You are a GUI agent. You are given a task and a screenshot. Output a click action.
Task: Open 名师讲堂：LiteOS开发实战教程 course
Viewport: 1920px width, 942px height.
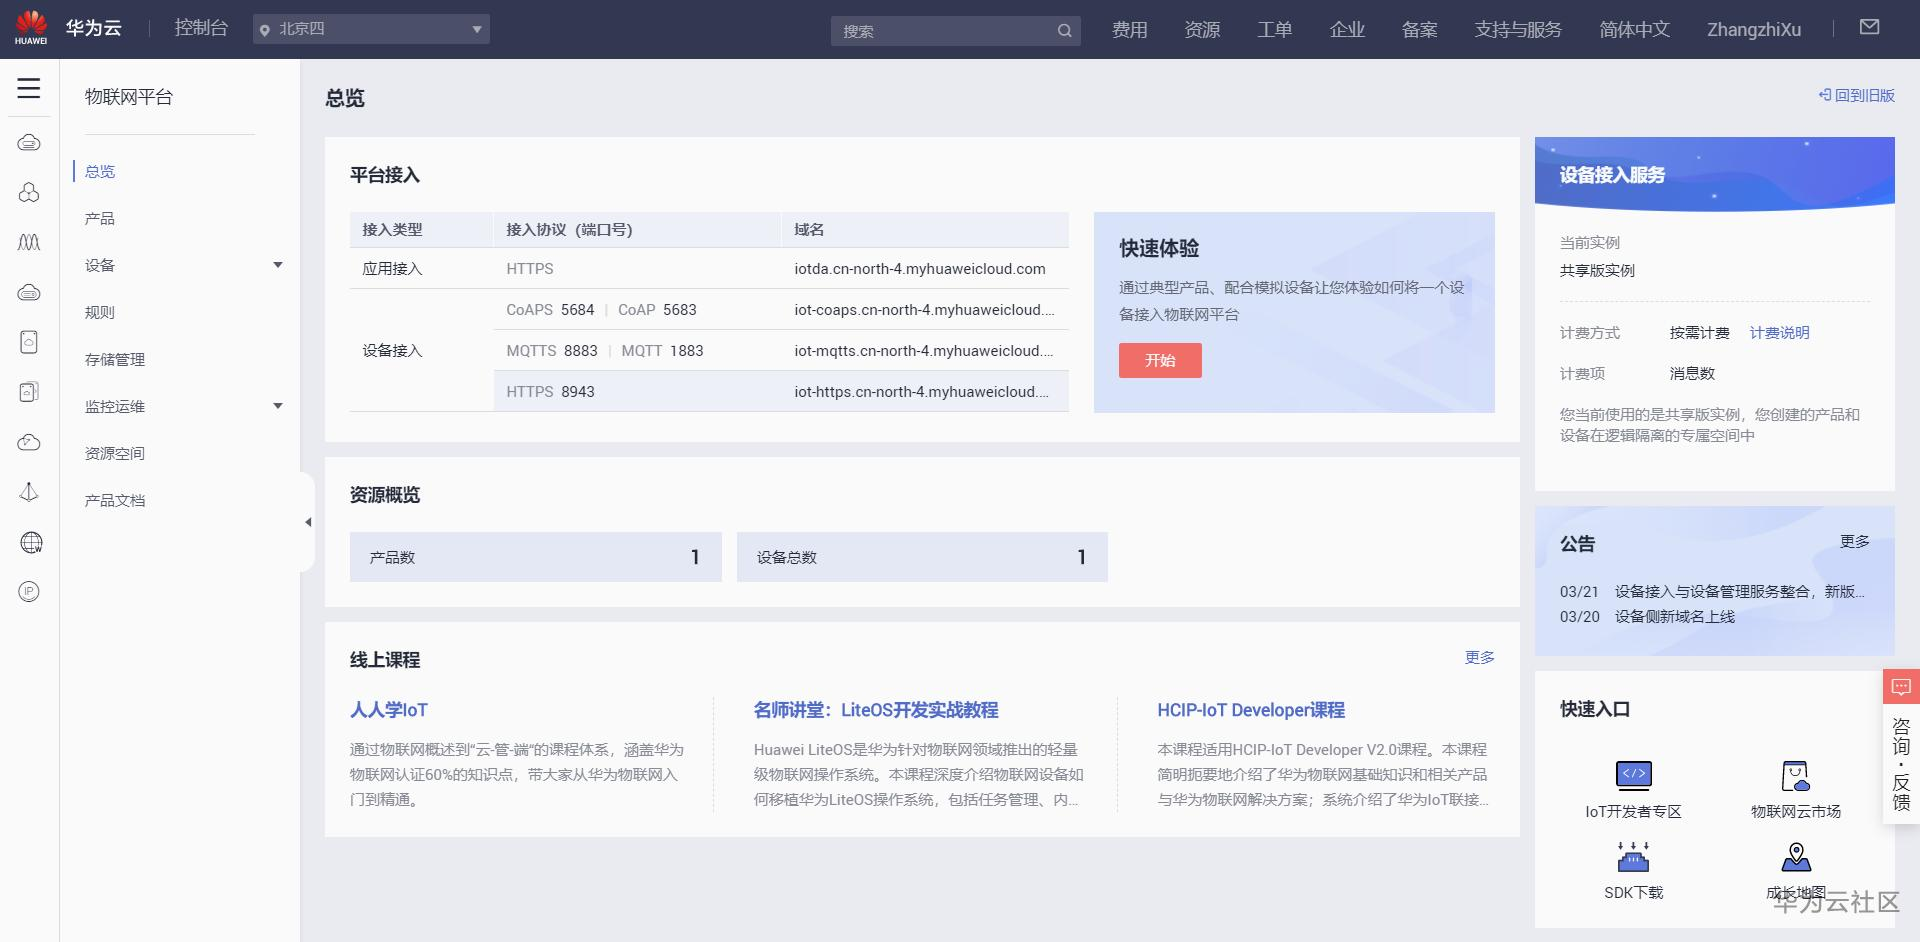(x=876, y=710)
